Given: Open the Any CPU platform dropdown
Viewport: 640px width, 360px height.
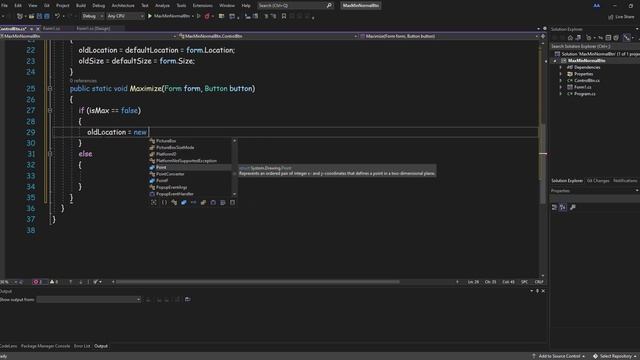Looking at the screenshot, I should 125,16.
